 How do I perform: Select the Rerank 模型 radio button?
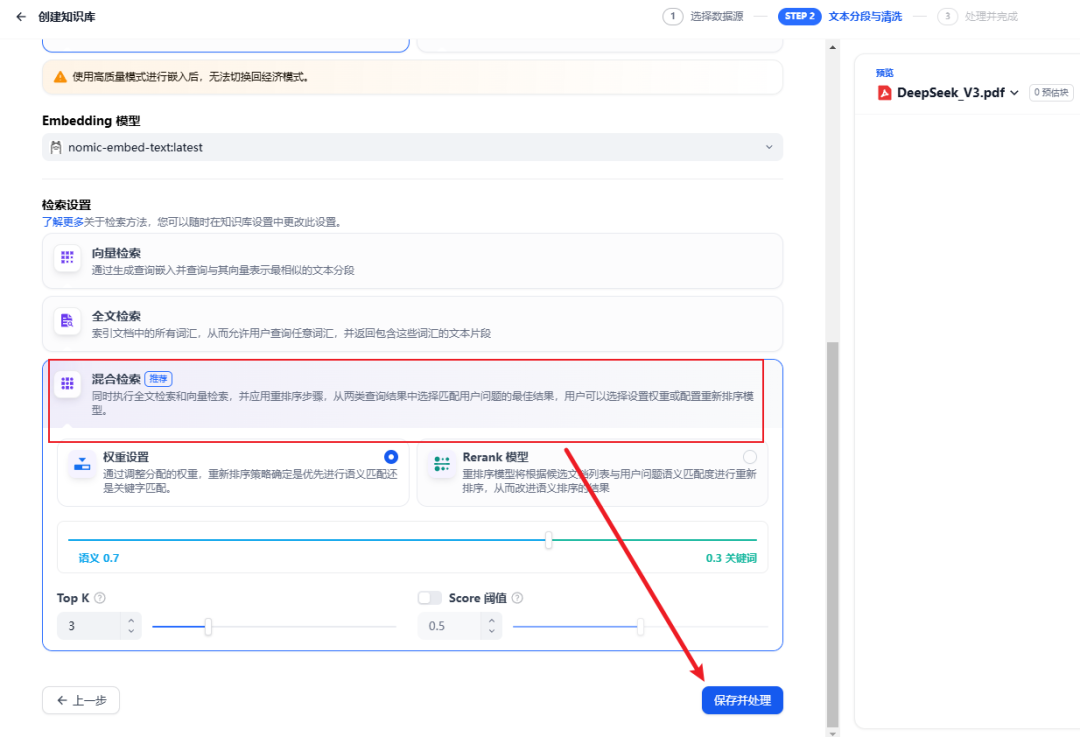(x=750, y=457)
